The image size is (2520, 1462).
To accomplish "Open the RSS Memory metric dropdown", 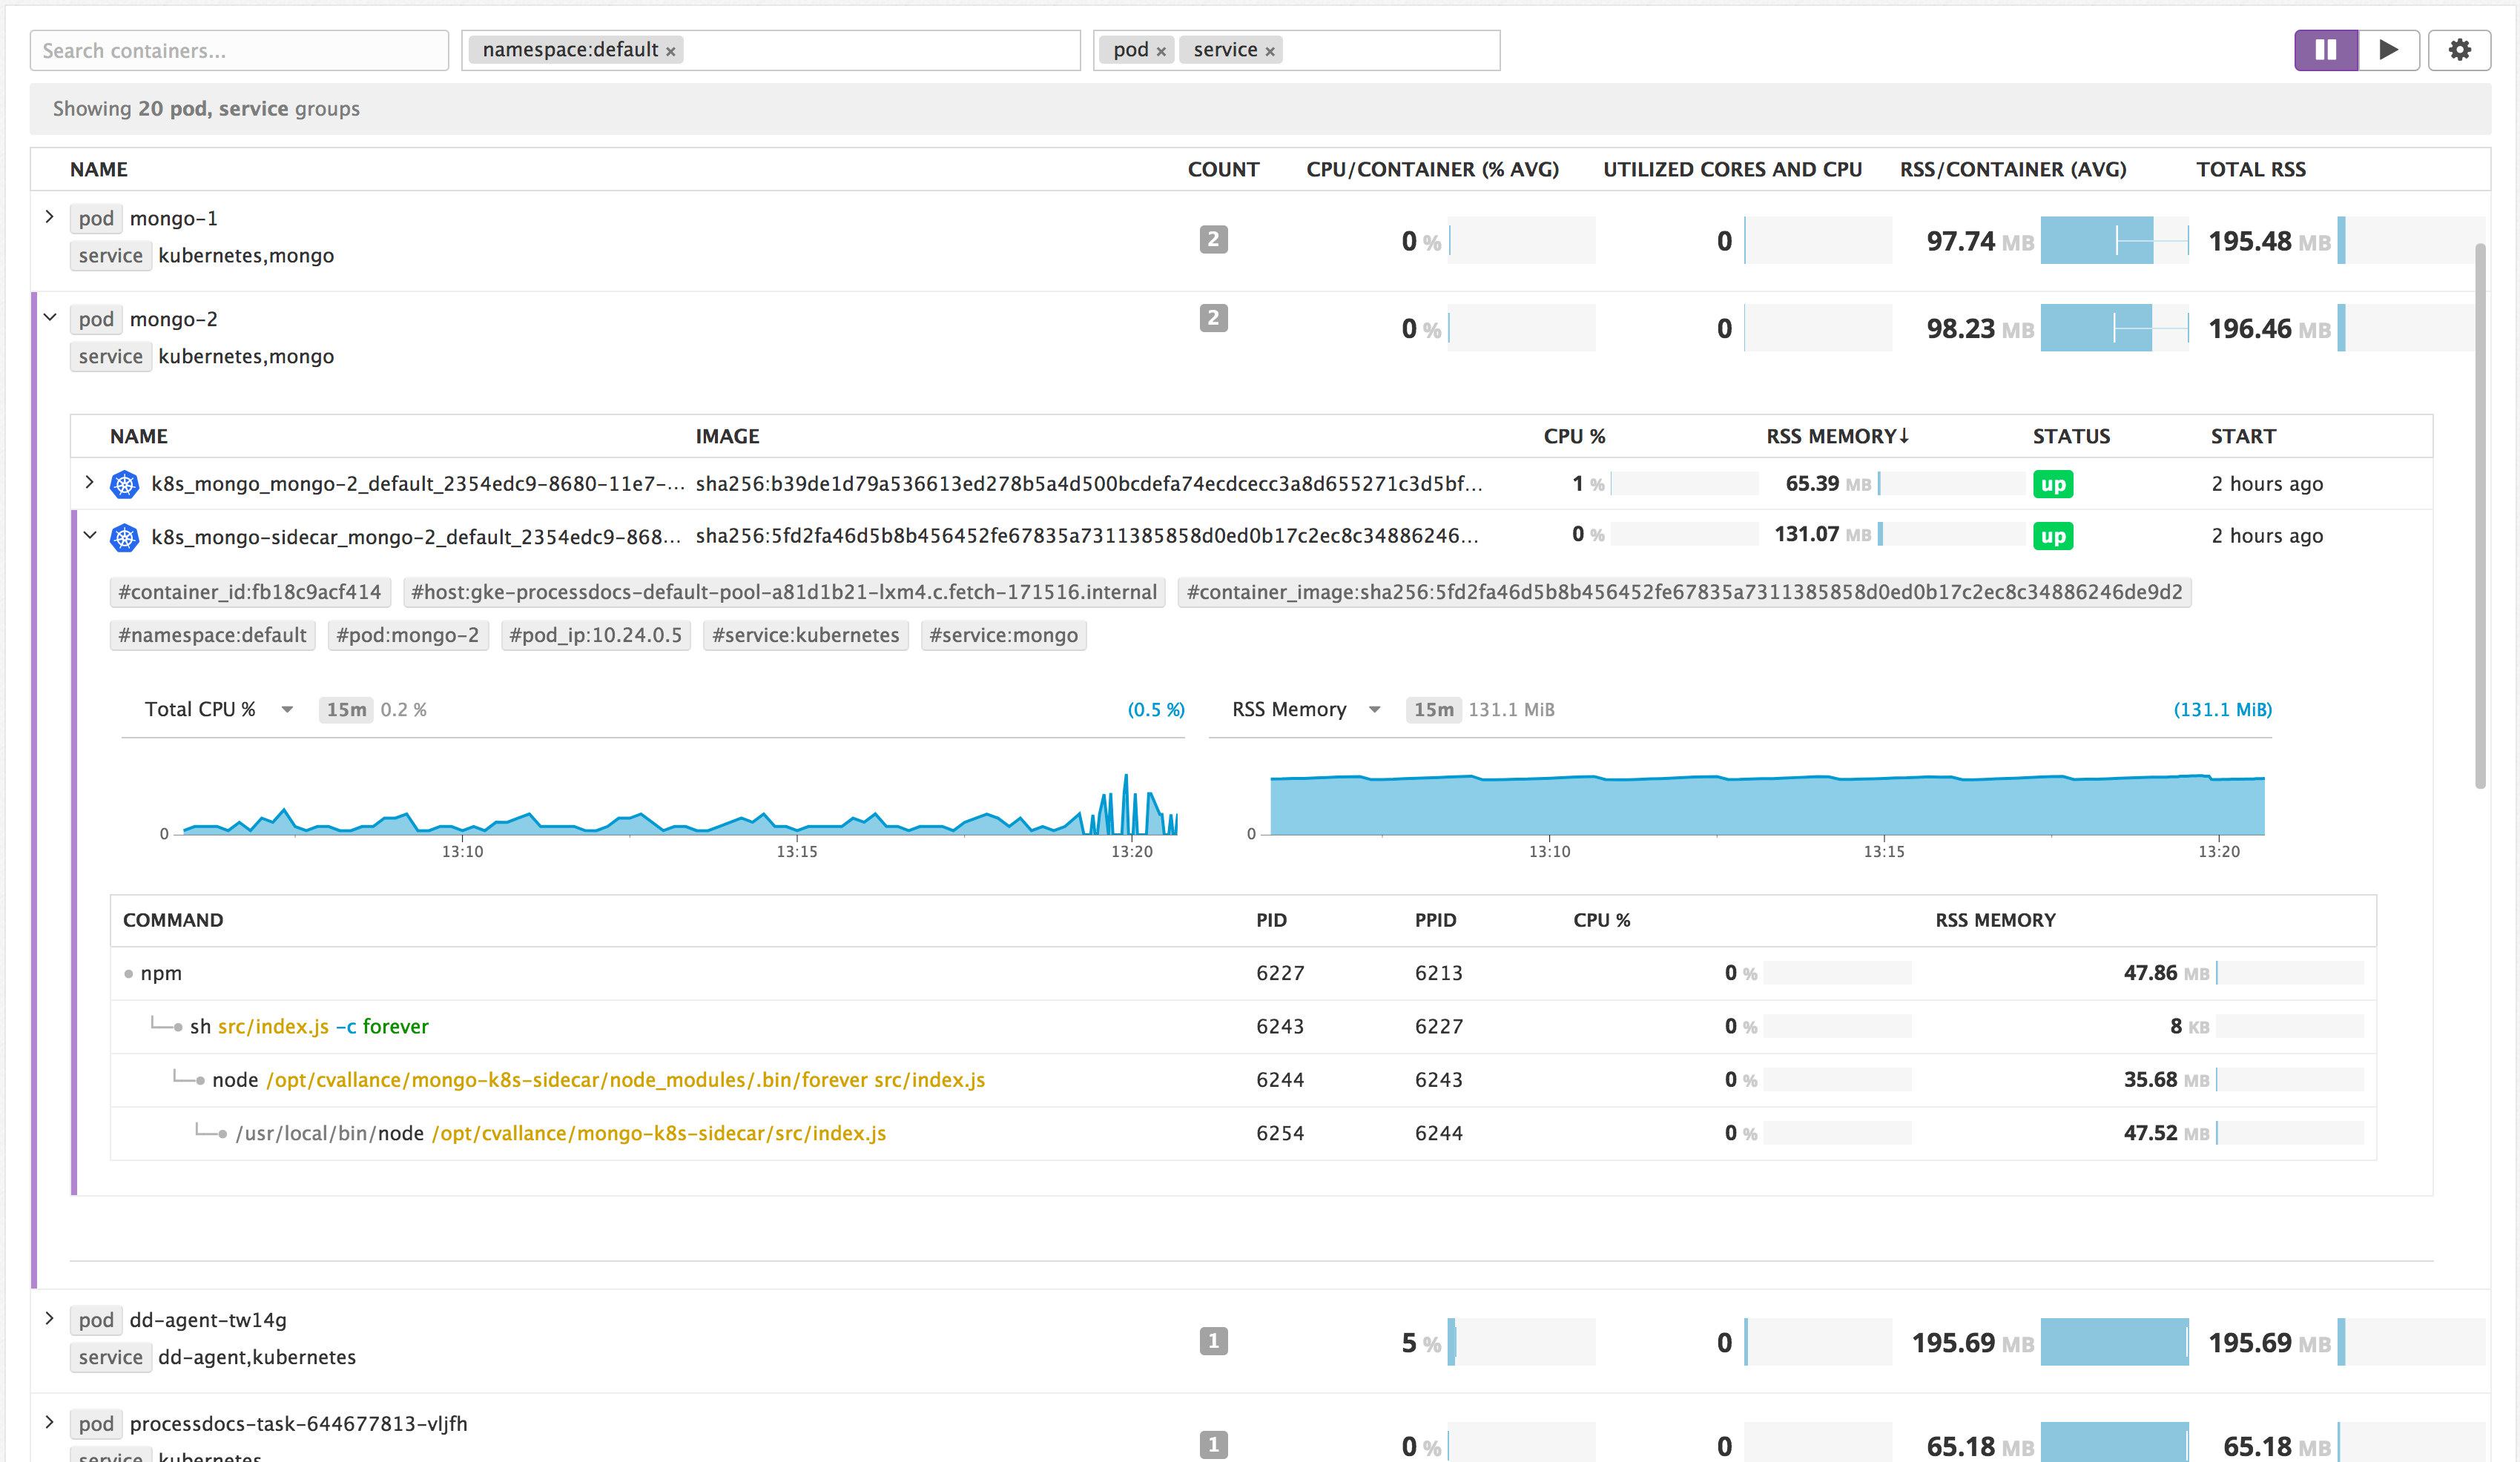I will tap(1374, 709).
